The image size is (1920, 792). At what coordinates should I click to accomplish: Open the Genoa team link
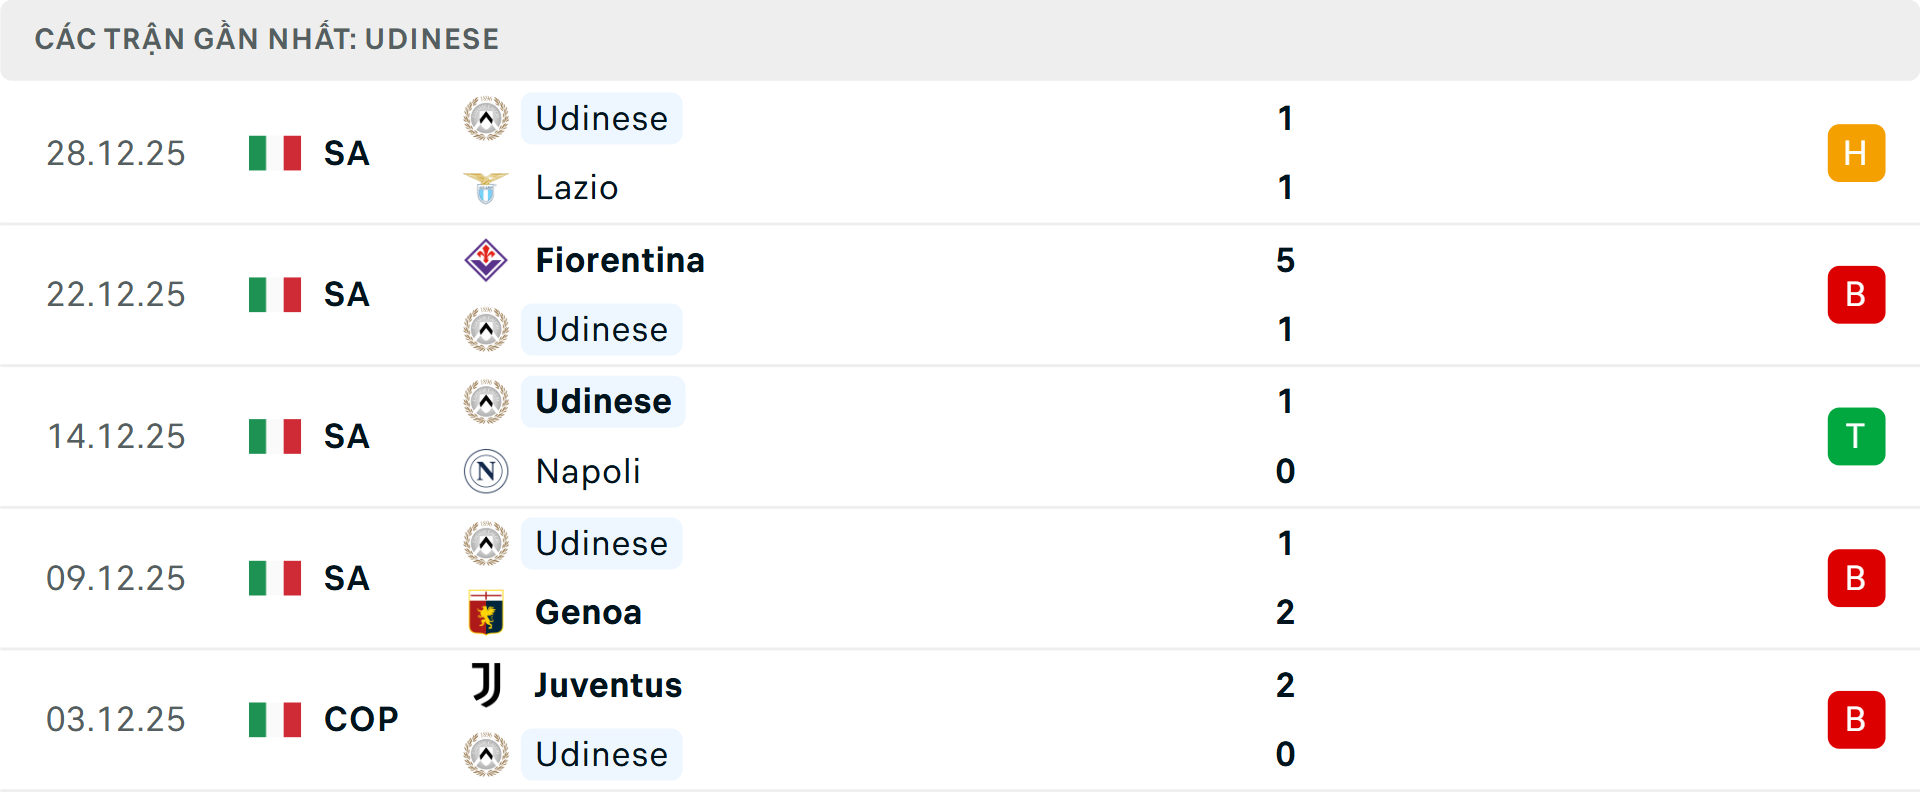pyautogui.click(x=588, y=612)
